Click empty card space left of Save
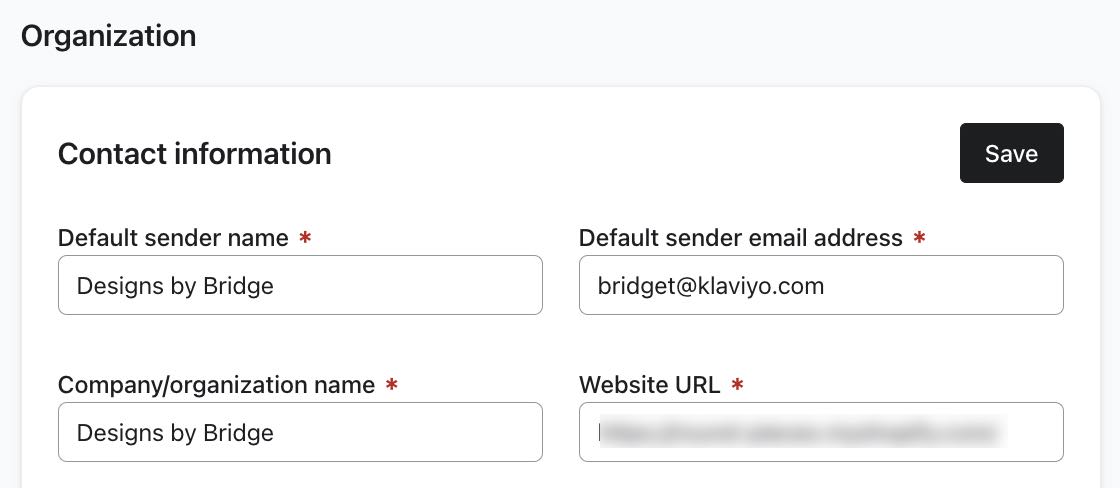This screenshot has width=1120, height=488. pos(650,153)
